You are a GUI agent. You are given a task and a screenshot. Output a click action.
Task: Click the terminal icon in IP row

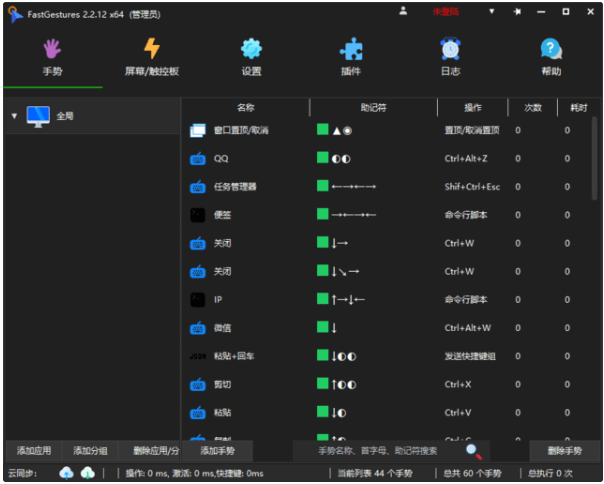coord(198,300)
